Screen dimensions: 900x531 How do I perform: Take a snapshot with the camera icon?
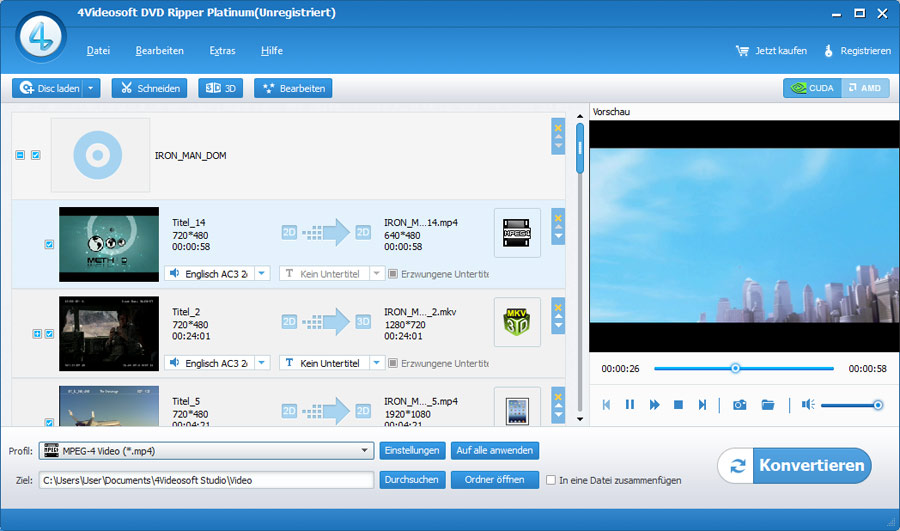click(739, 405)
